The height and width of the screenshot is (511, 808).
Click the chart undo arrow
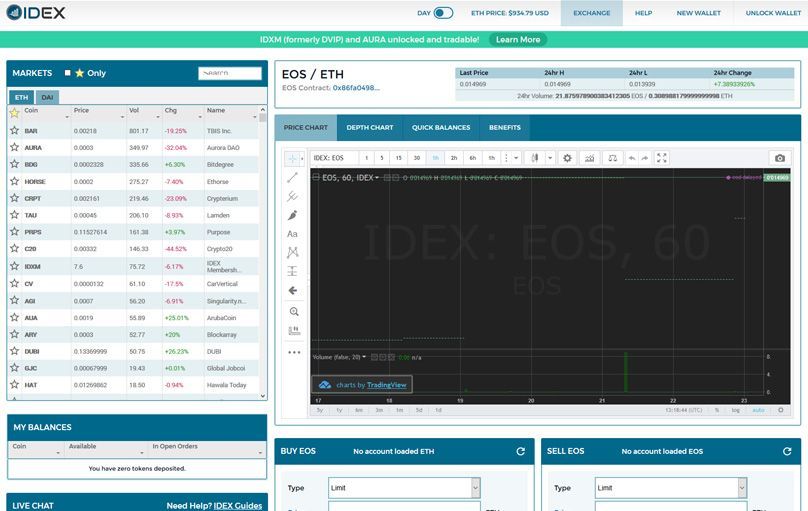pos(632,158)
